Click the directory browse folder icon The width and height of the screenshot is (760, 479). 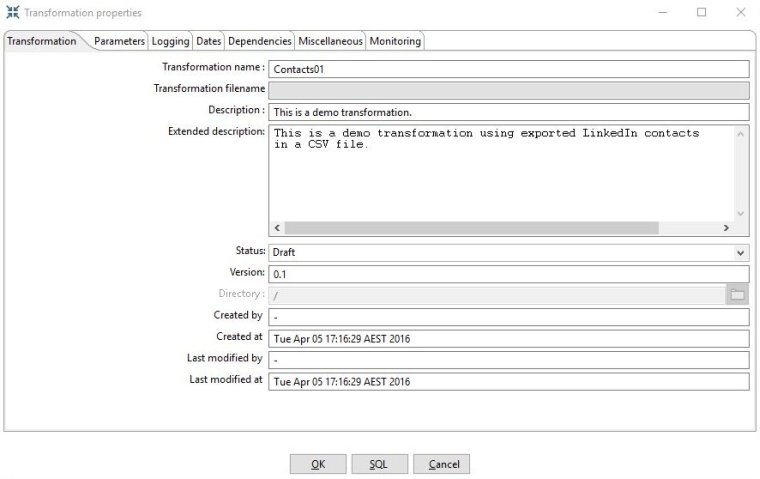tap(737, 295)
